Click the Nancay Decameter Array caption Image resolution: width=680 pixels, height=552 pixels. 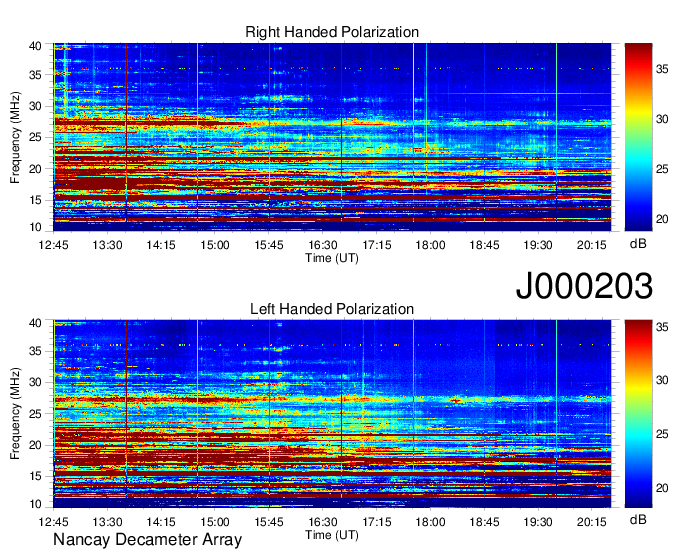point(147,540)
